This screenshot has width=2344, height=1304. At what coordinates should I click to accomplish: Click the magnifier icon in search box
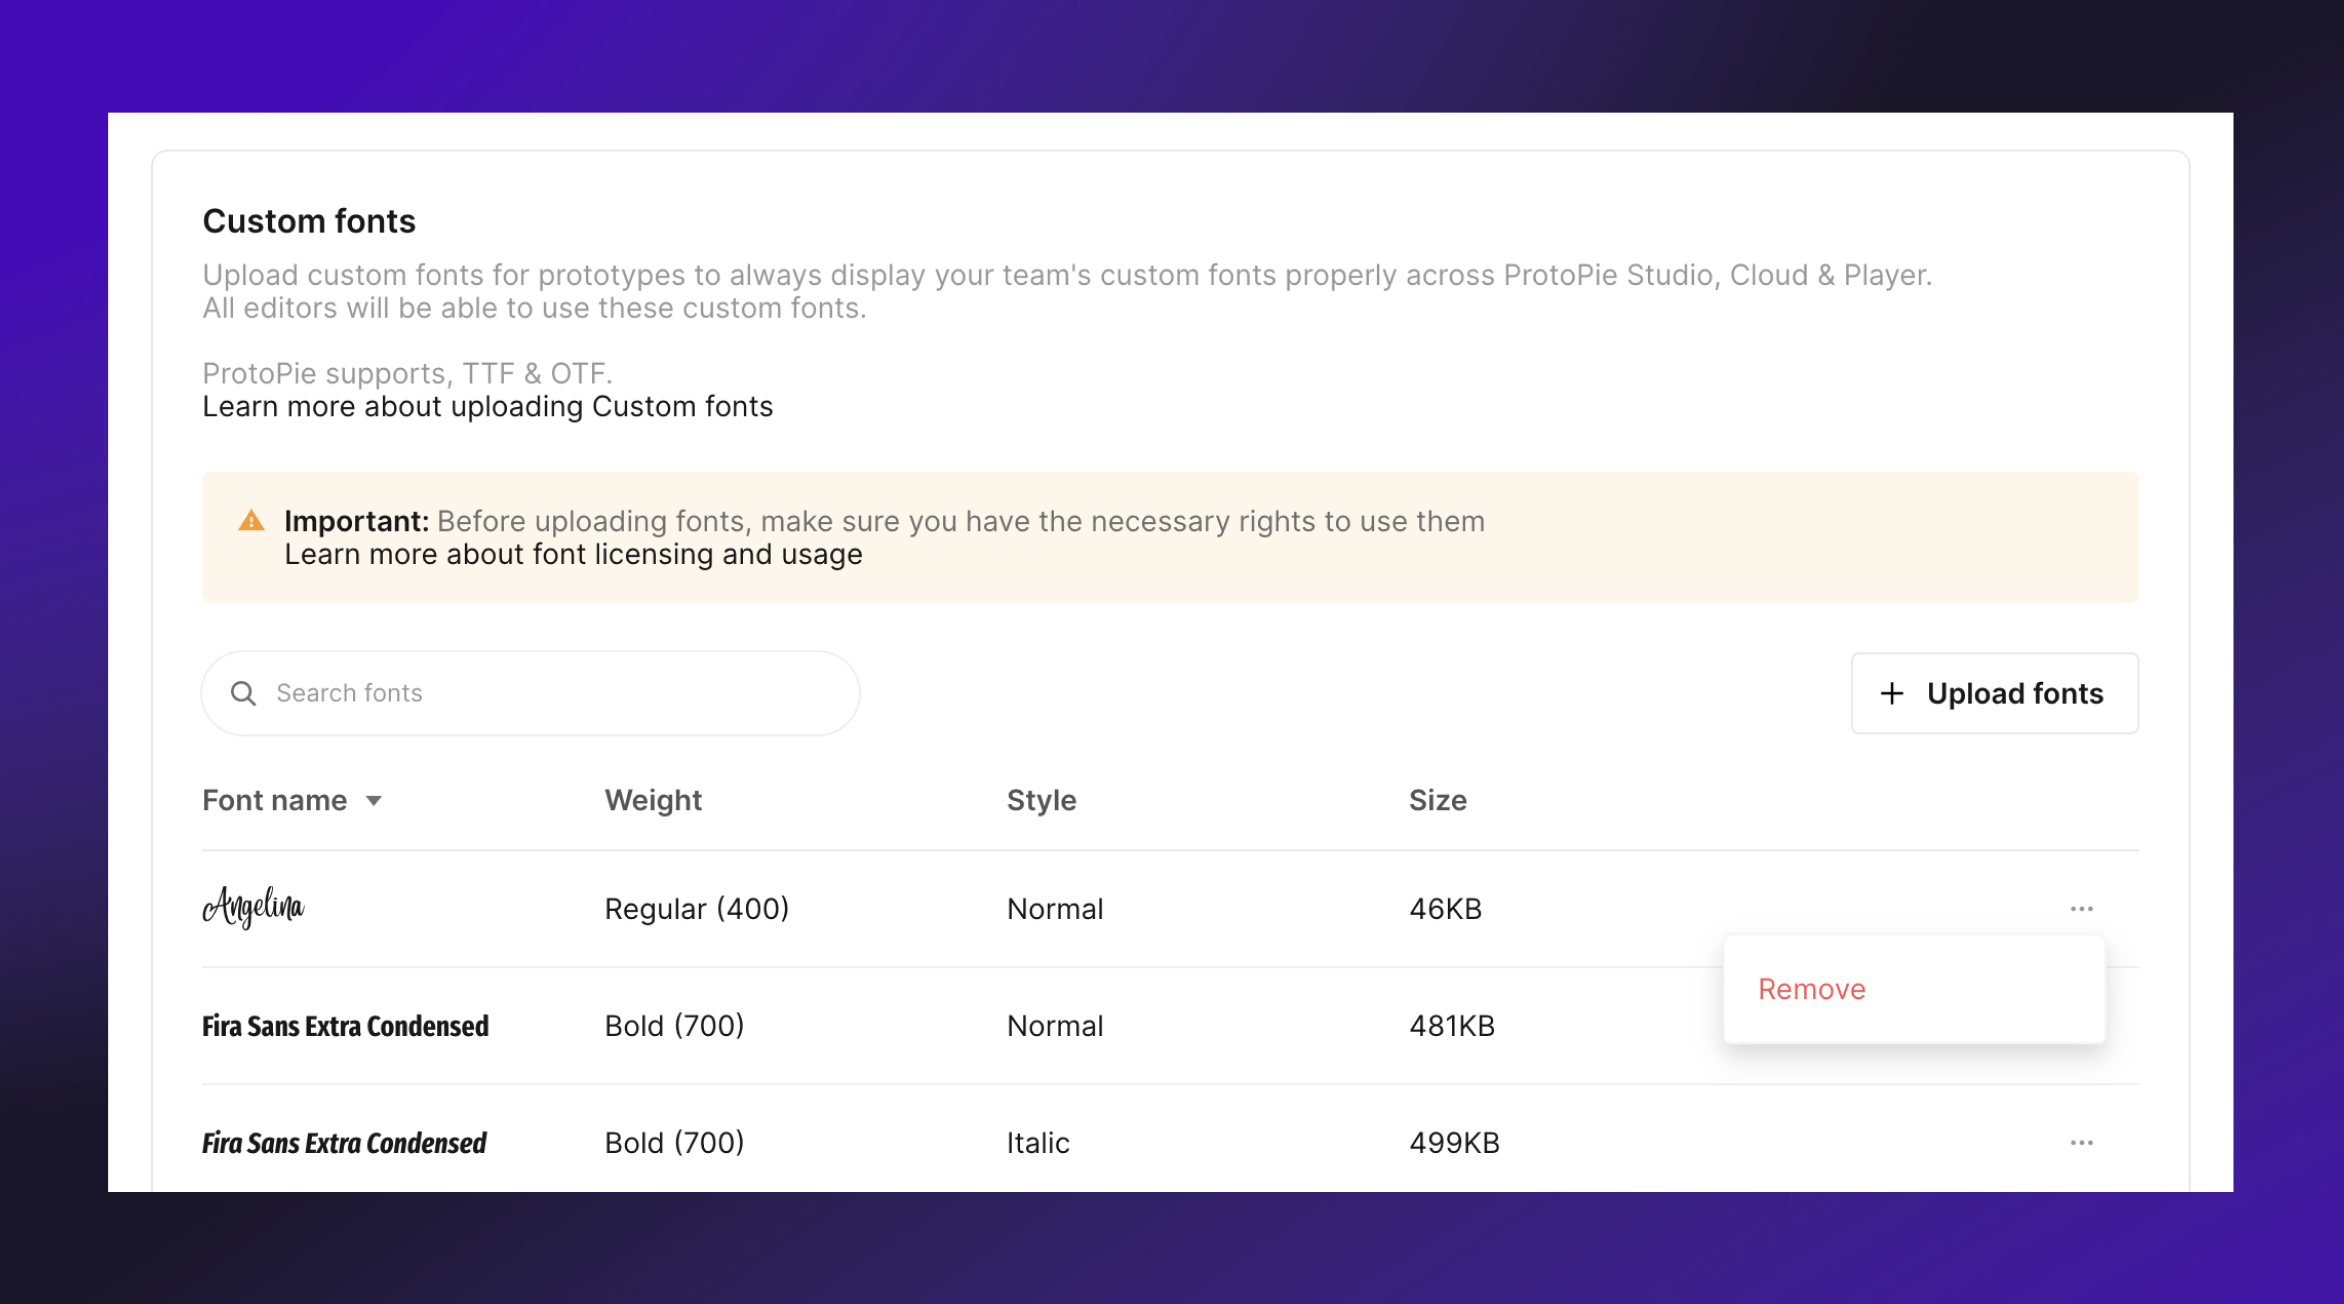click(x=243, y=693)
